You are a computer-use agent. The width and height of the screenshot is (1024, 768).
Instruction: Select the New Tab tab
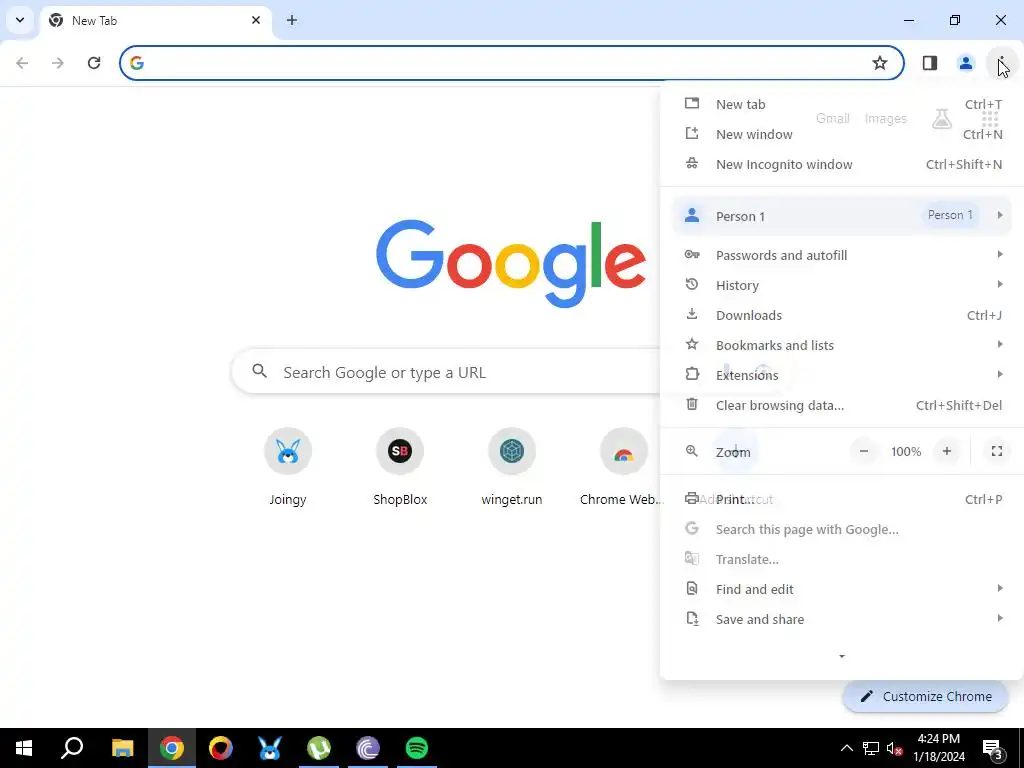[x=157, y=21]
